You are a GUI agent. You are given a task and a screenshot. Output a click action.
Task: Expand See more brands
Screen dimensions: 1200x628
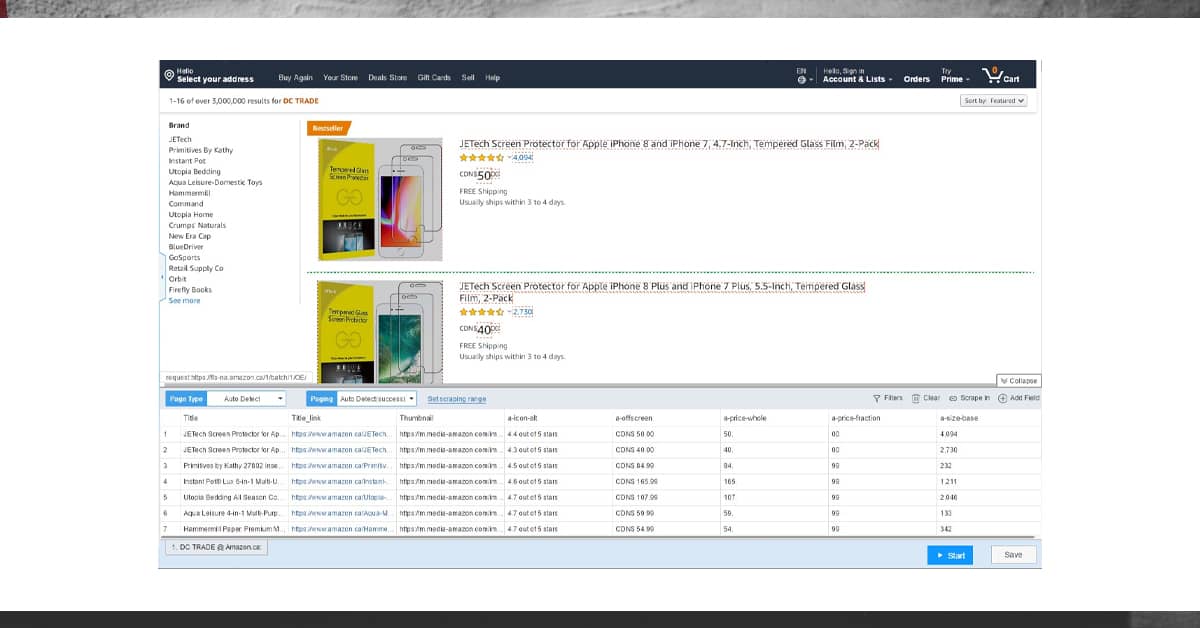tap(184, 300)
